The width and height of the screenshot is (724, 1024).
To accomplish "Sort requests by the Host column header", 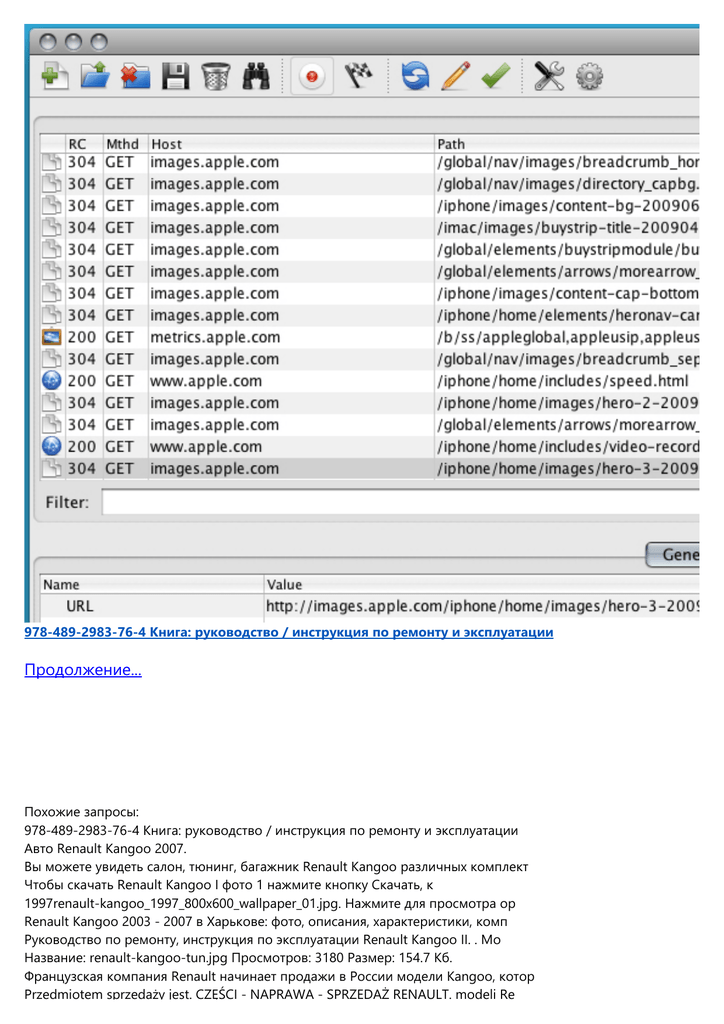I will tap(290, 144).
